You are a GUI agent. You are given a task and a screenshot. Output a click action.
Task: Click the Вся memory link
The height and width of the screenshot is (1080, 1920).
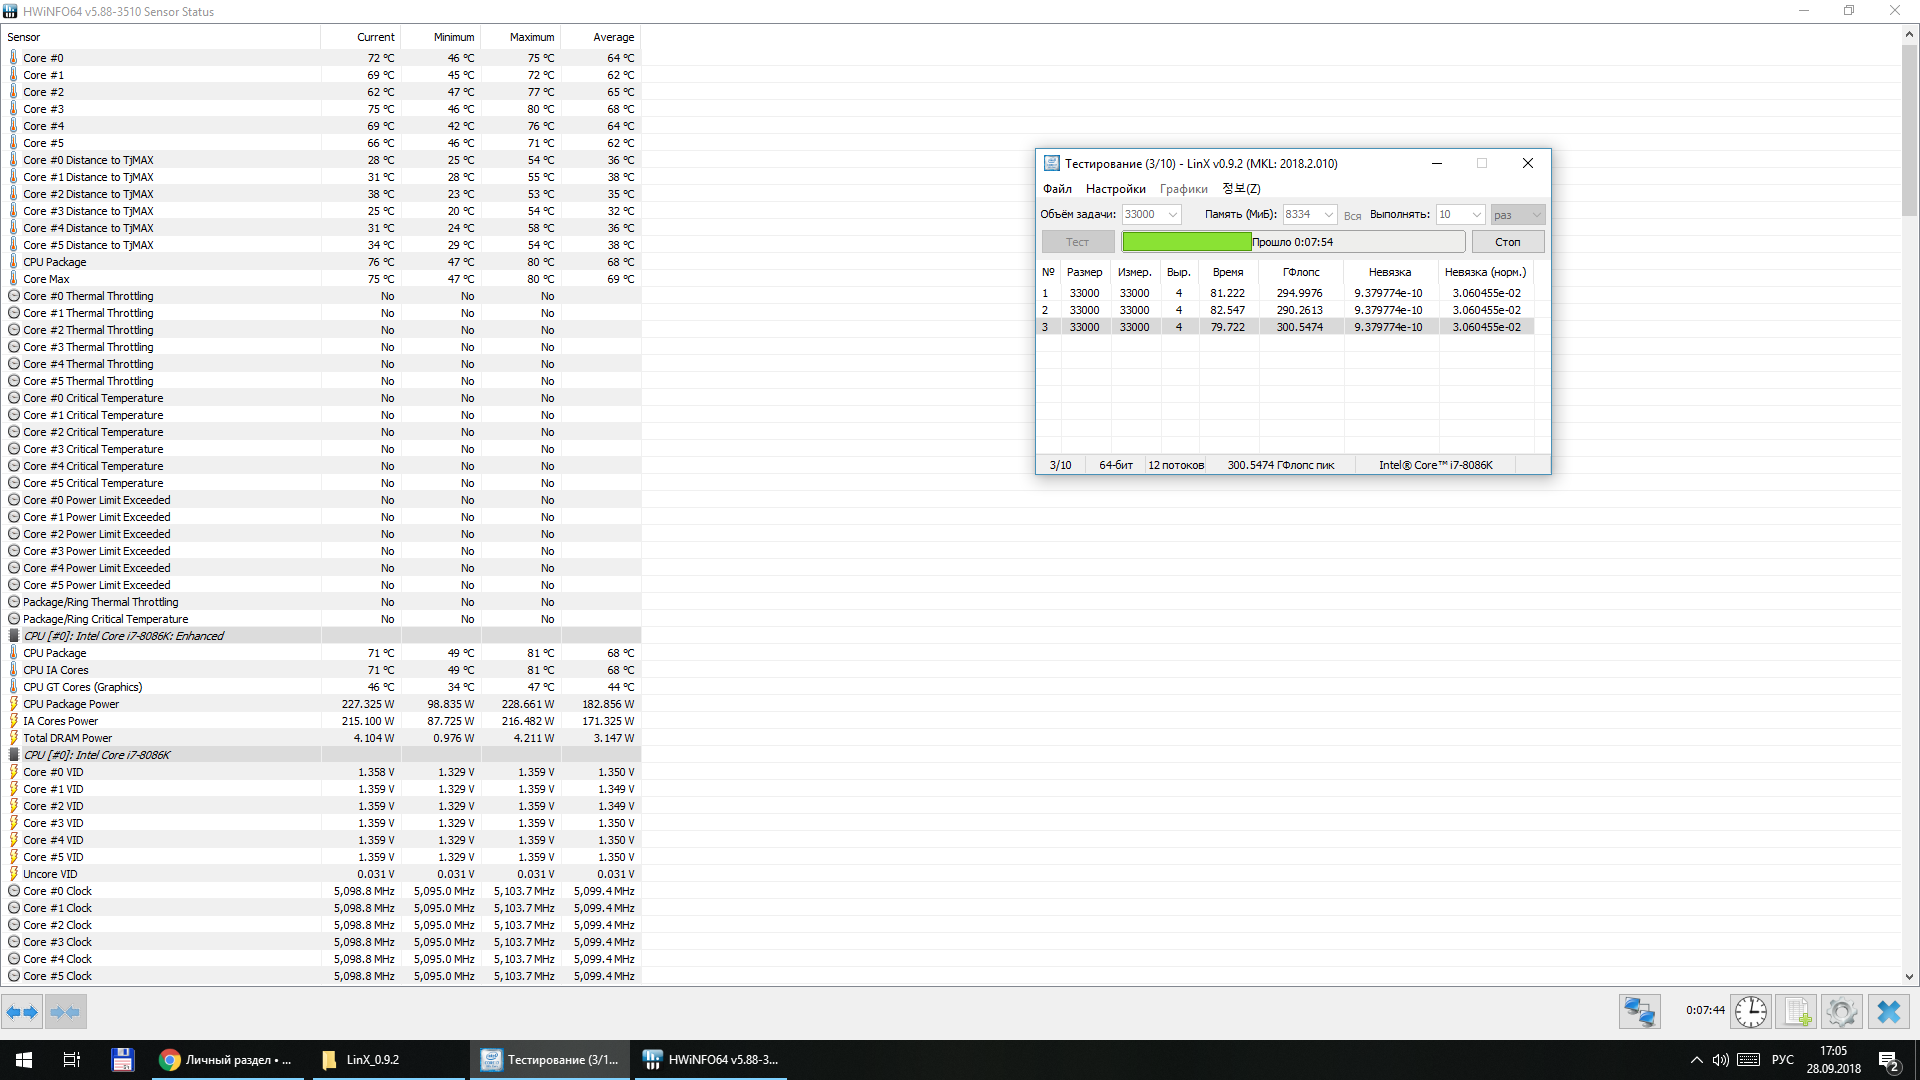click(x=1352, y=216)
